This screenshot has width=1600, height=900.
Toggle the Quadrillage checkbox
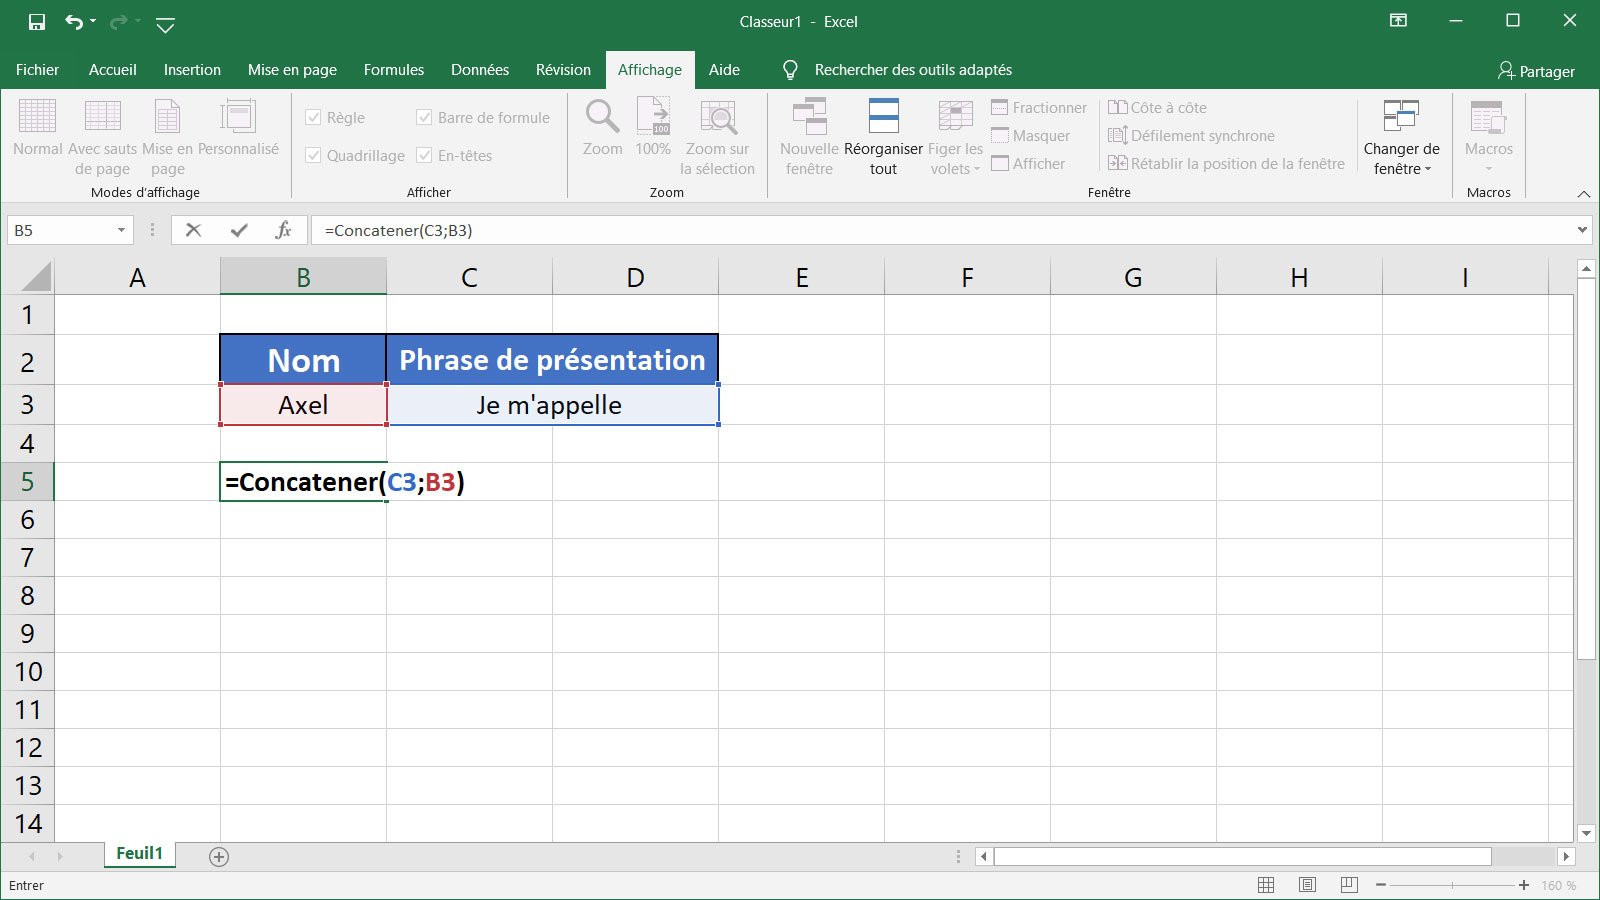pos(313,156)
